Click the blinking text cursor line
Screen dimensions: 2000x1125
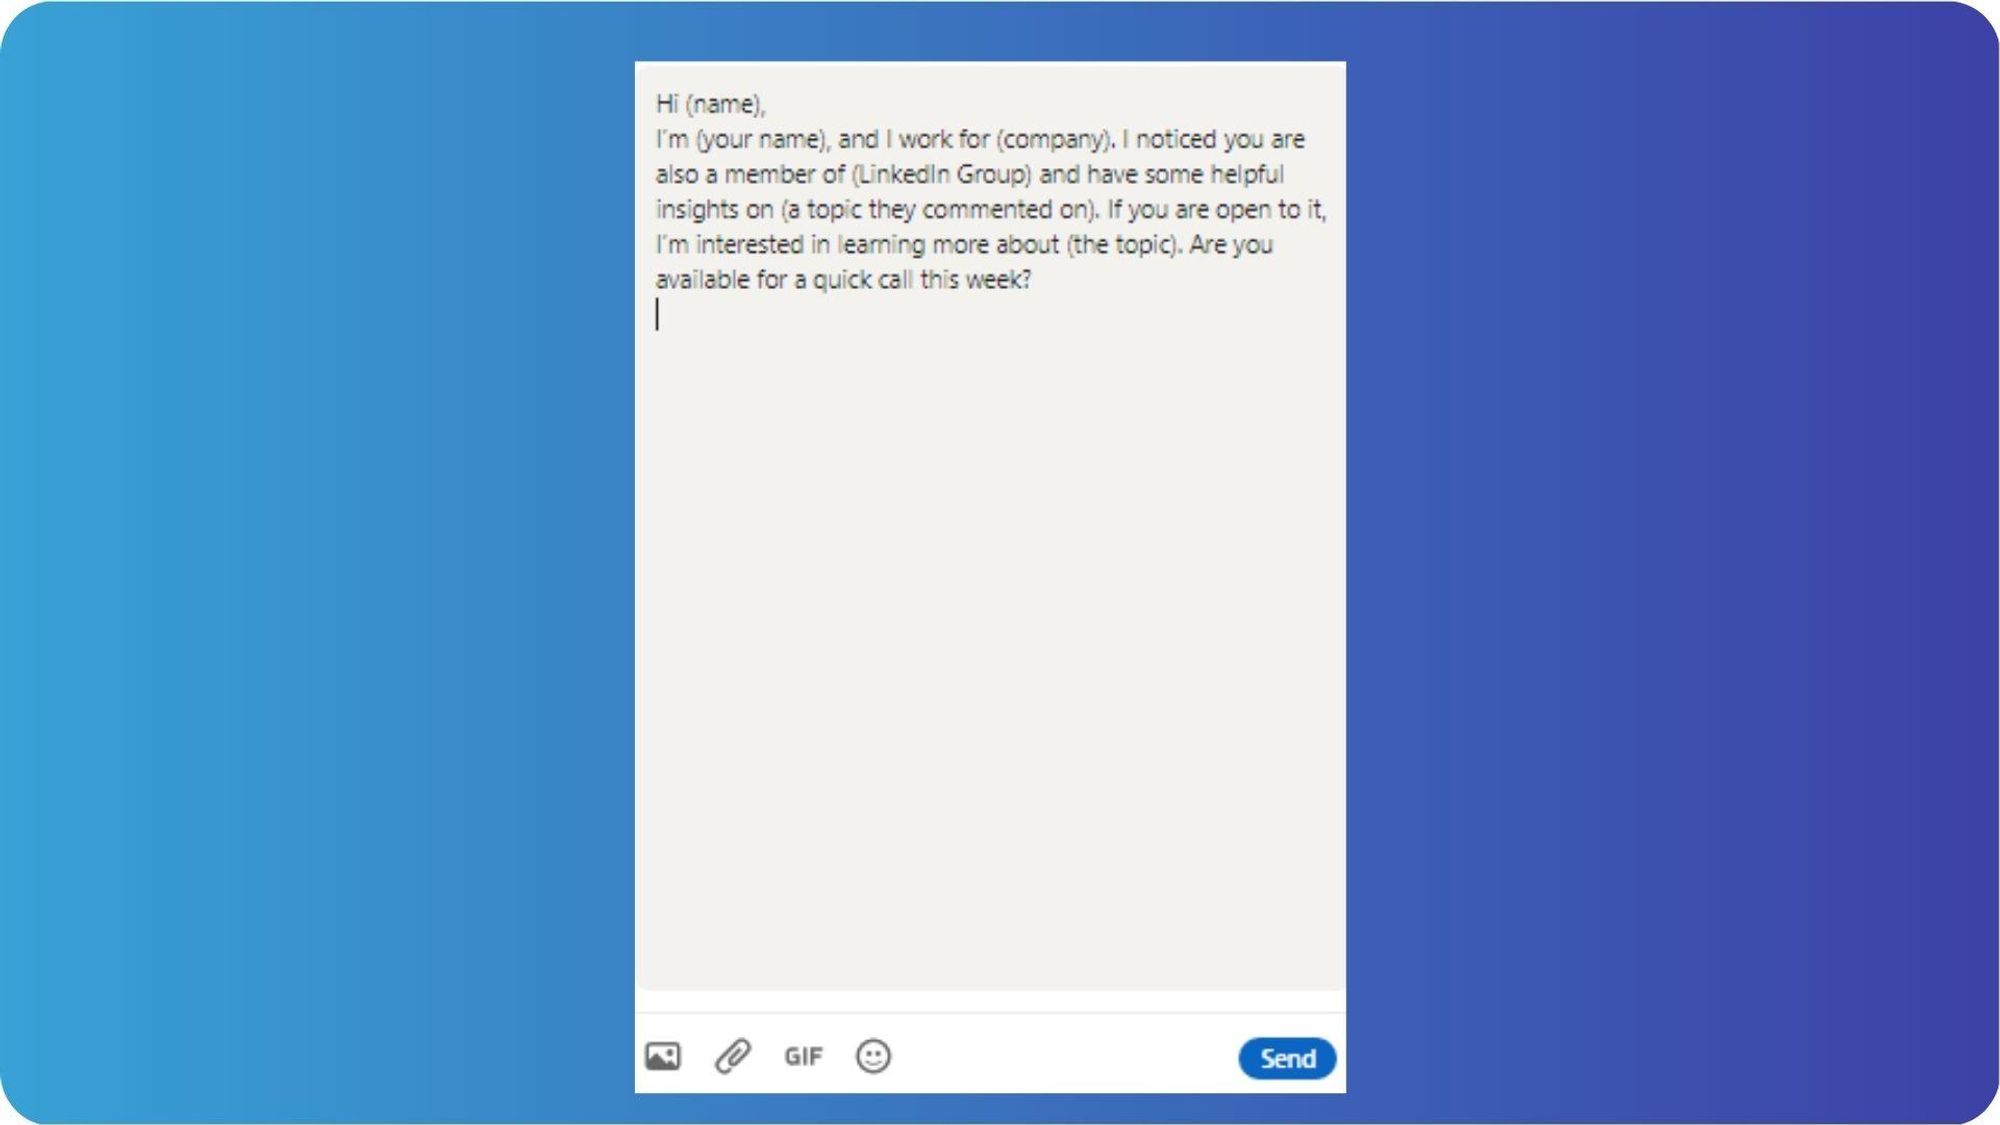[x=657, y=314]
